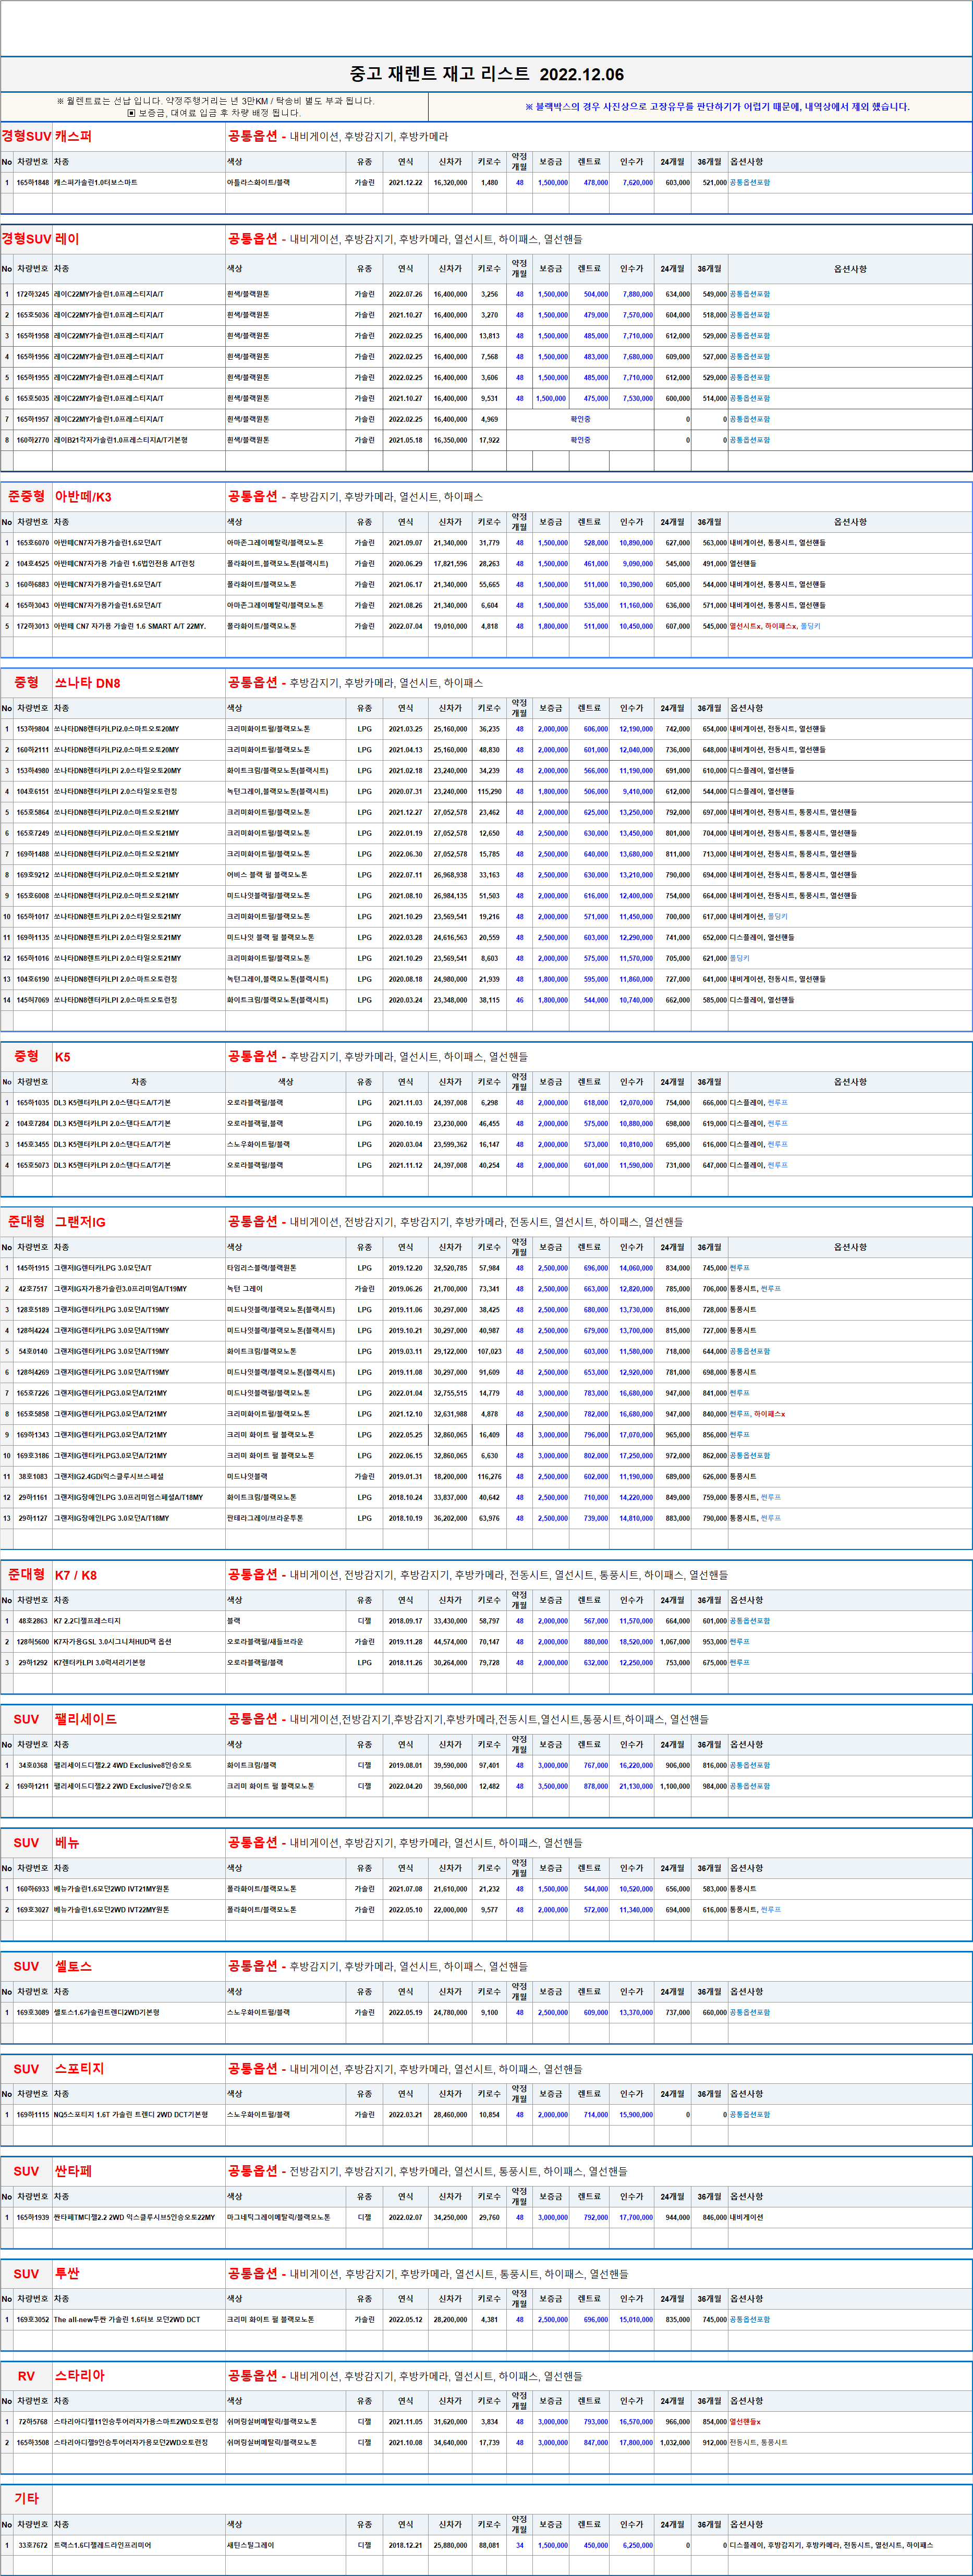Click '확인중' in row 160하2770
Screen dimensions: 973x2576
(x=580, y=440)
